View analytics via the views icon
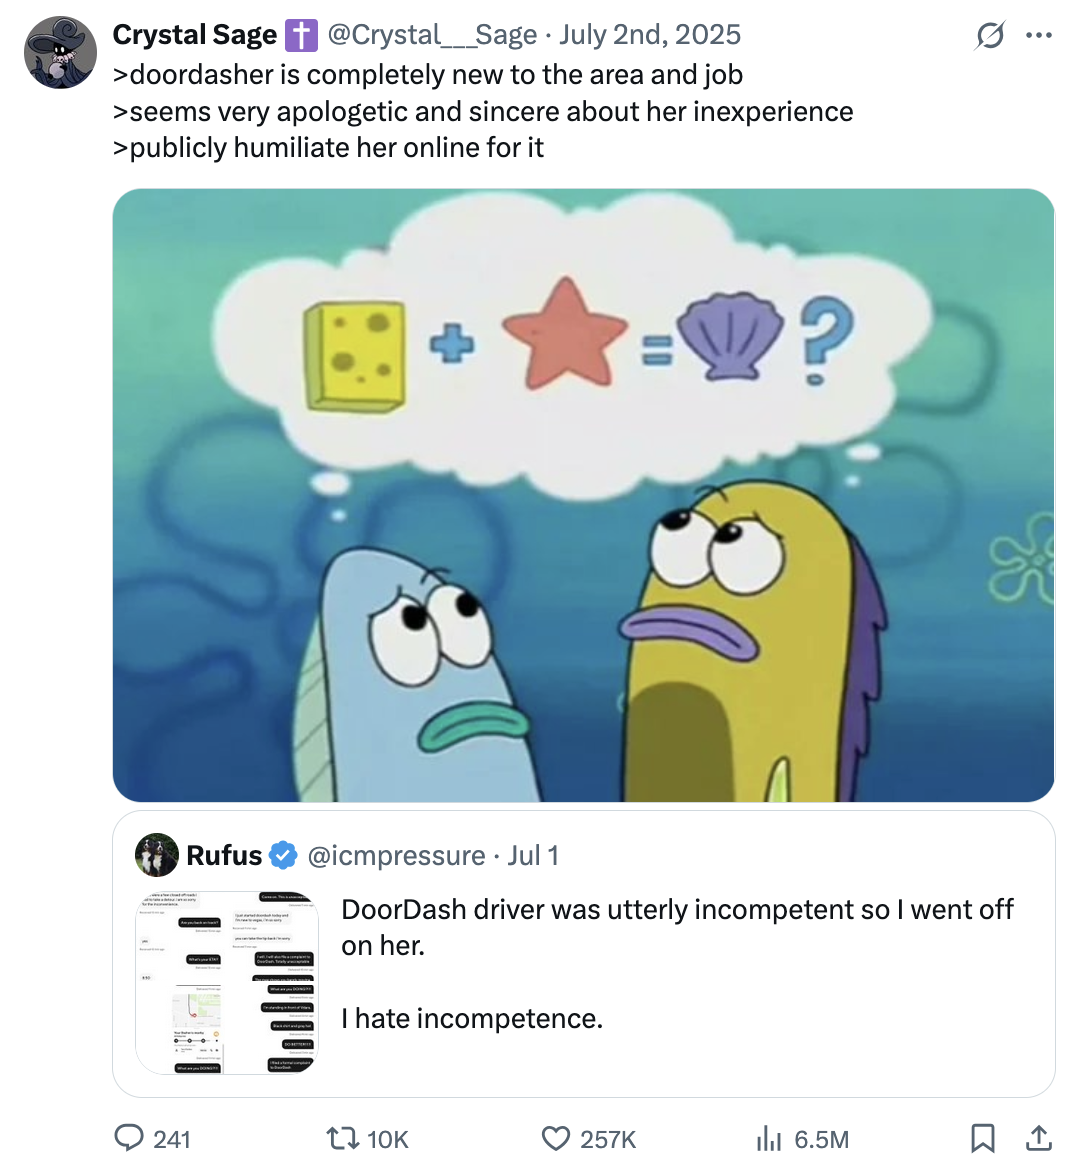 (769, 1138)
